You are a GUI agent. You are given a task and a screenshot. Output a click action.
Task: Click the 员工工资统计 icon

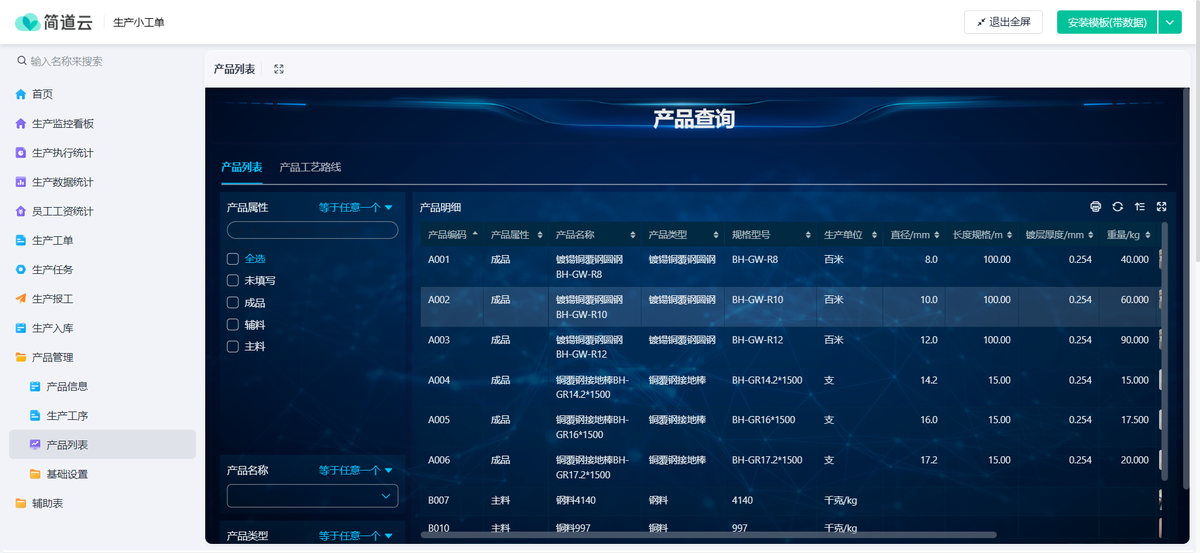21,211
